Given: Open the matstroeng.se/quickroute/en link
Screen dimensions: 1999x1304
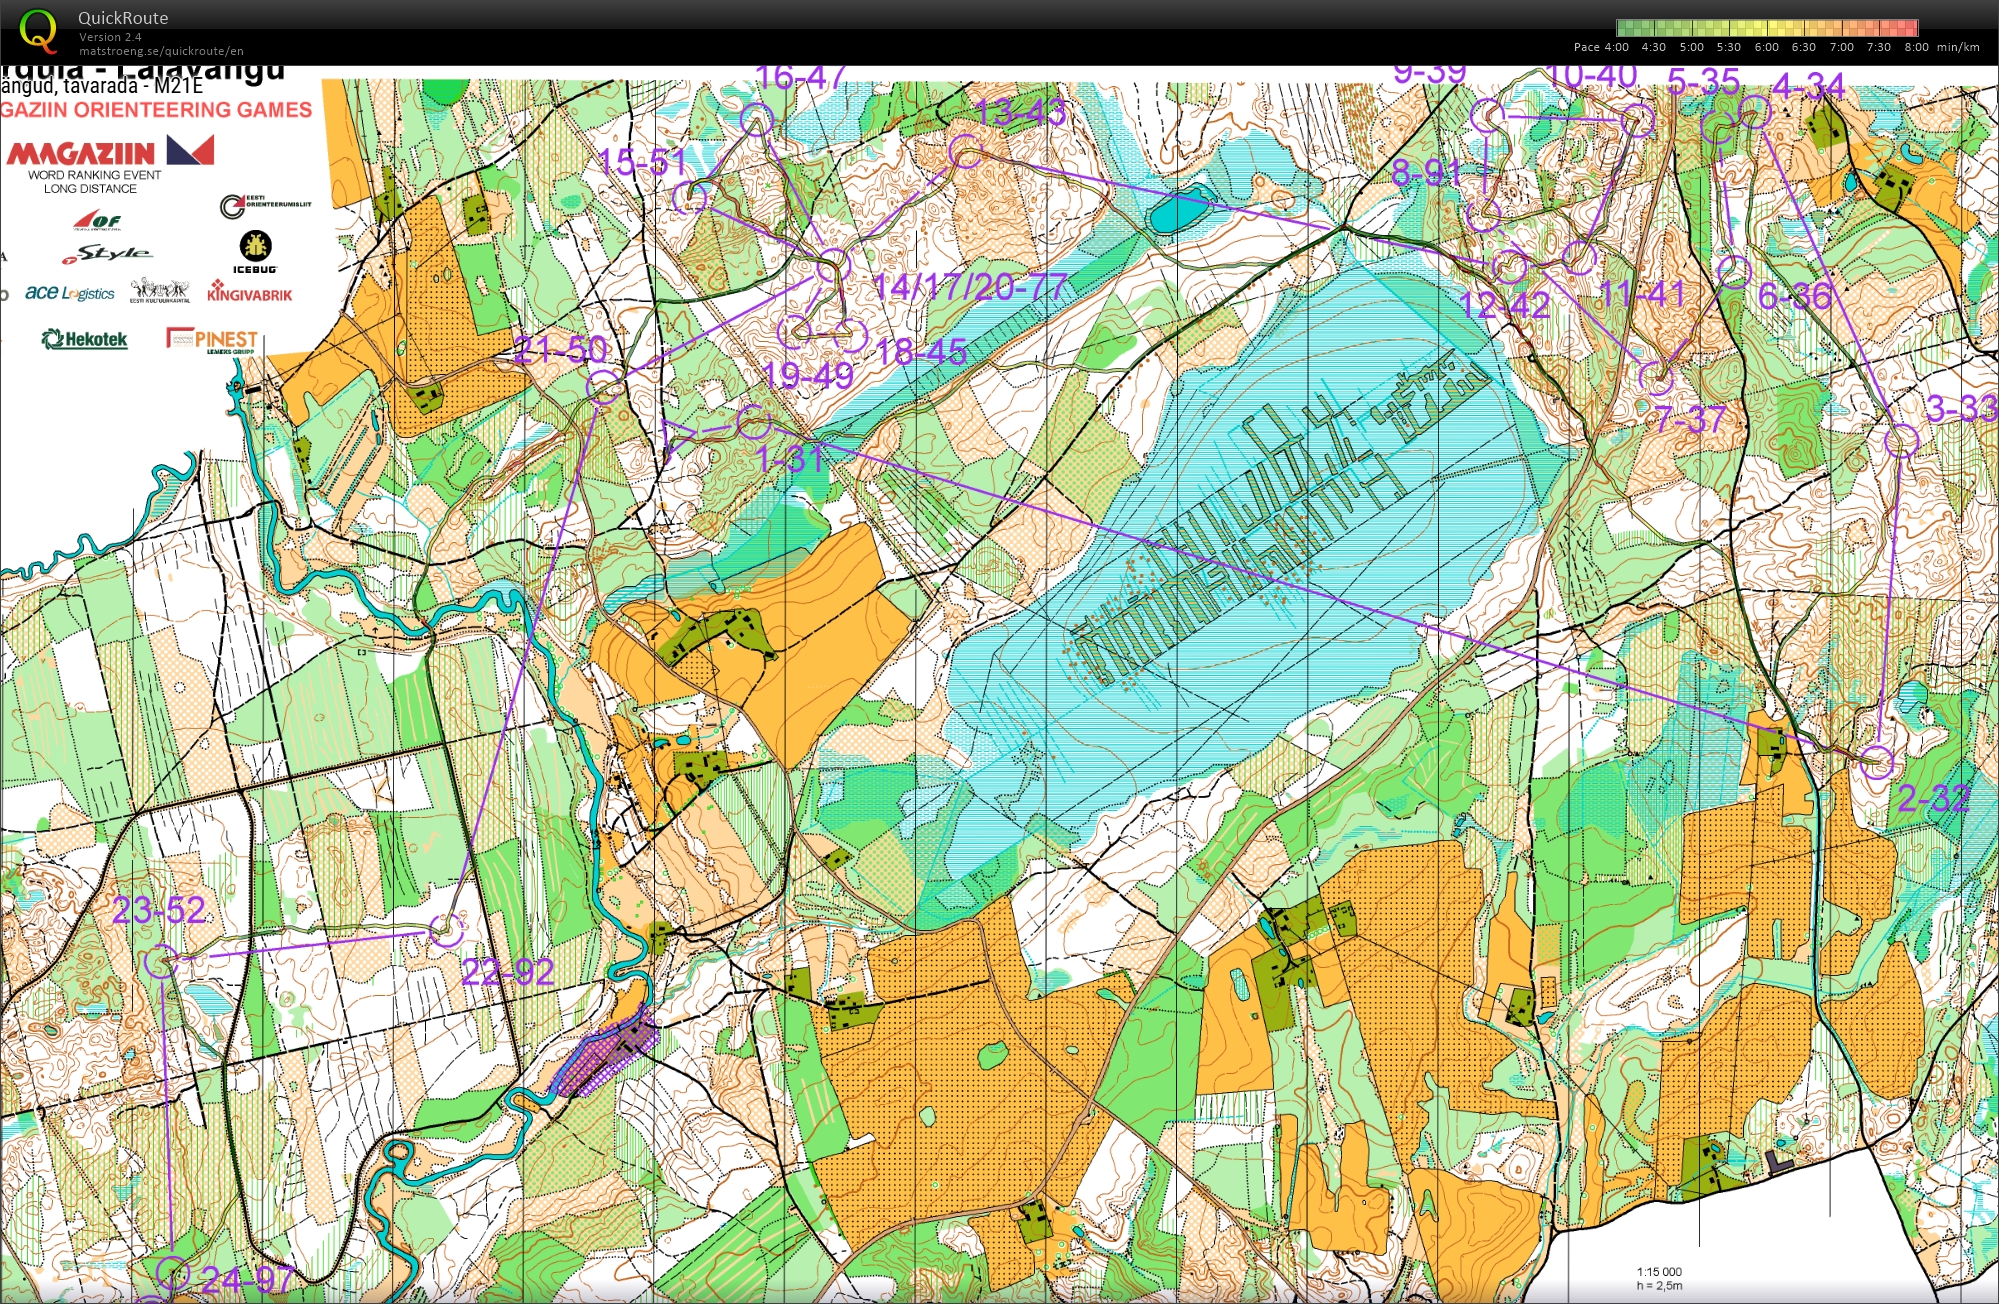Looking at the screenshot, I should pyautogui.click(x=161, y=51).
